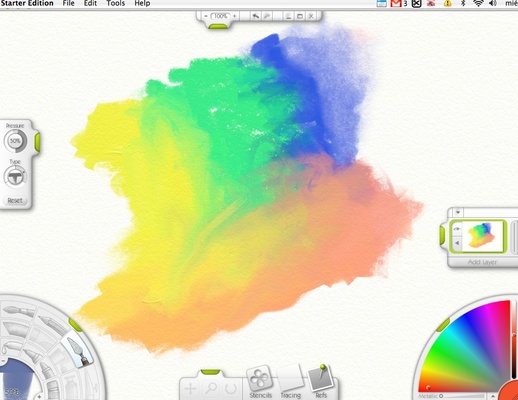Add a new layer
Screen dimensions: 518x400
482,262
